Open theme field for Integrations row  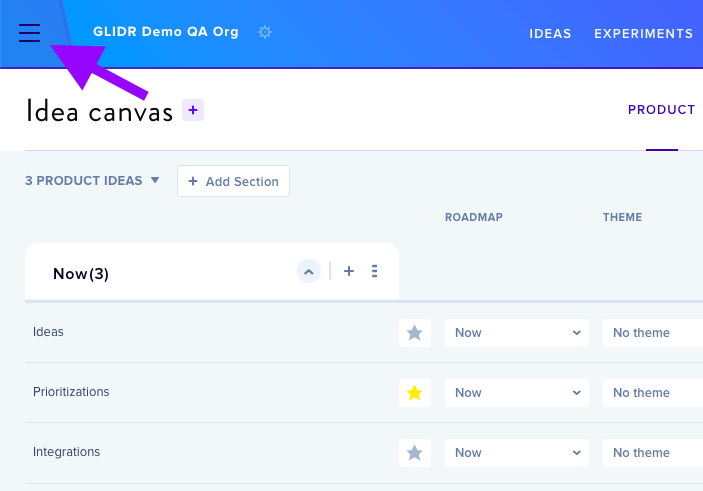tap(653, 453)
